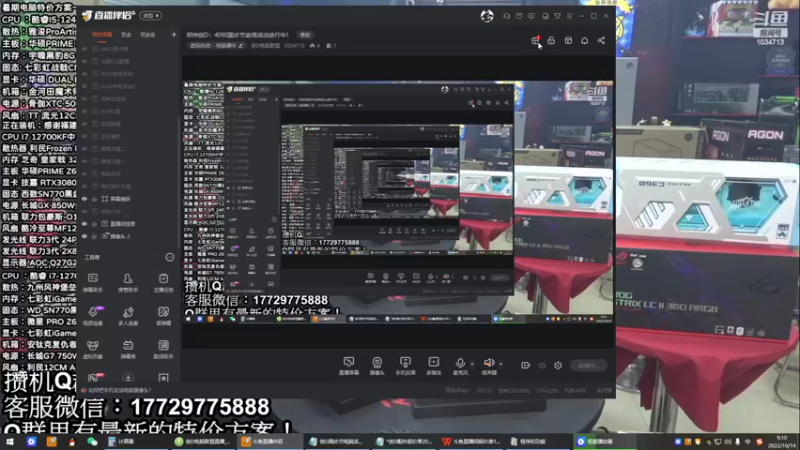Select the 屏幕捕获 source row
This screenshot has height=450, width=800.
(x=129, y=199)
